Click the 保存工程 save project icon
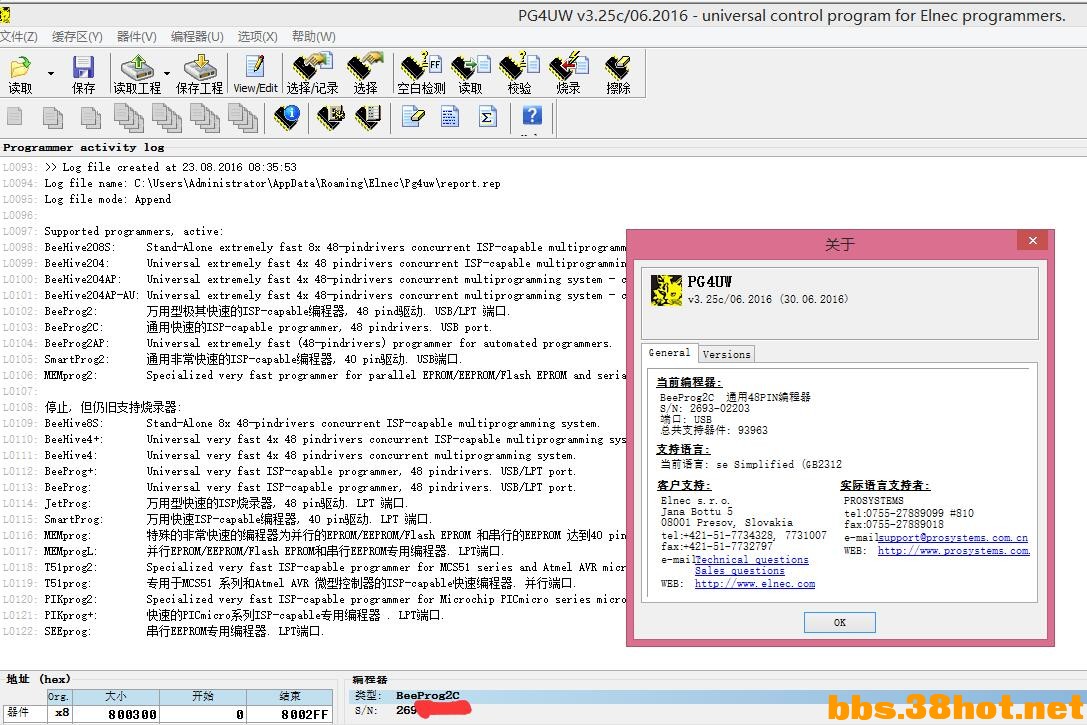The height and width of the screenshot is (725, 1087). [x=200, y=73]
